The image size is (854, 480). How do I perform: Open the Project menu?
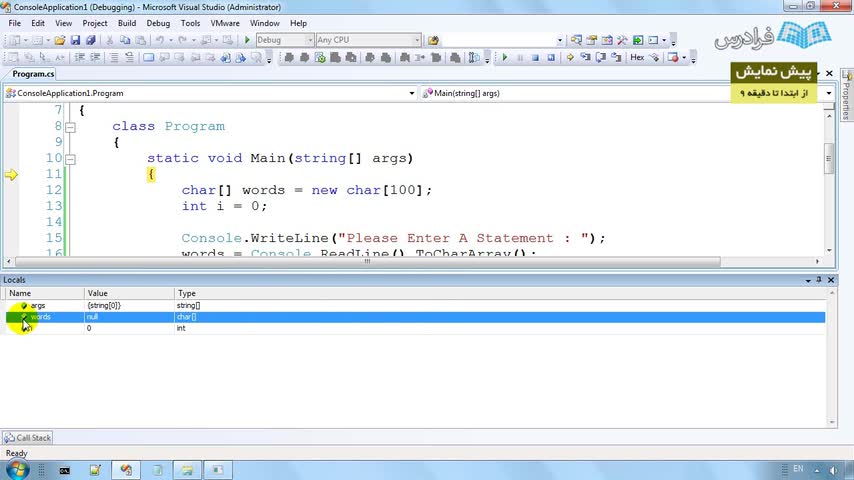[x=95, y=23]
